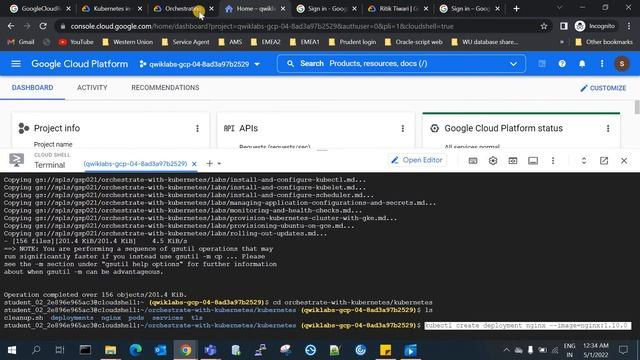Click the browser back arrow
The width and height of the screenshot is (640, 360).
coord(11,26)
